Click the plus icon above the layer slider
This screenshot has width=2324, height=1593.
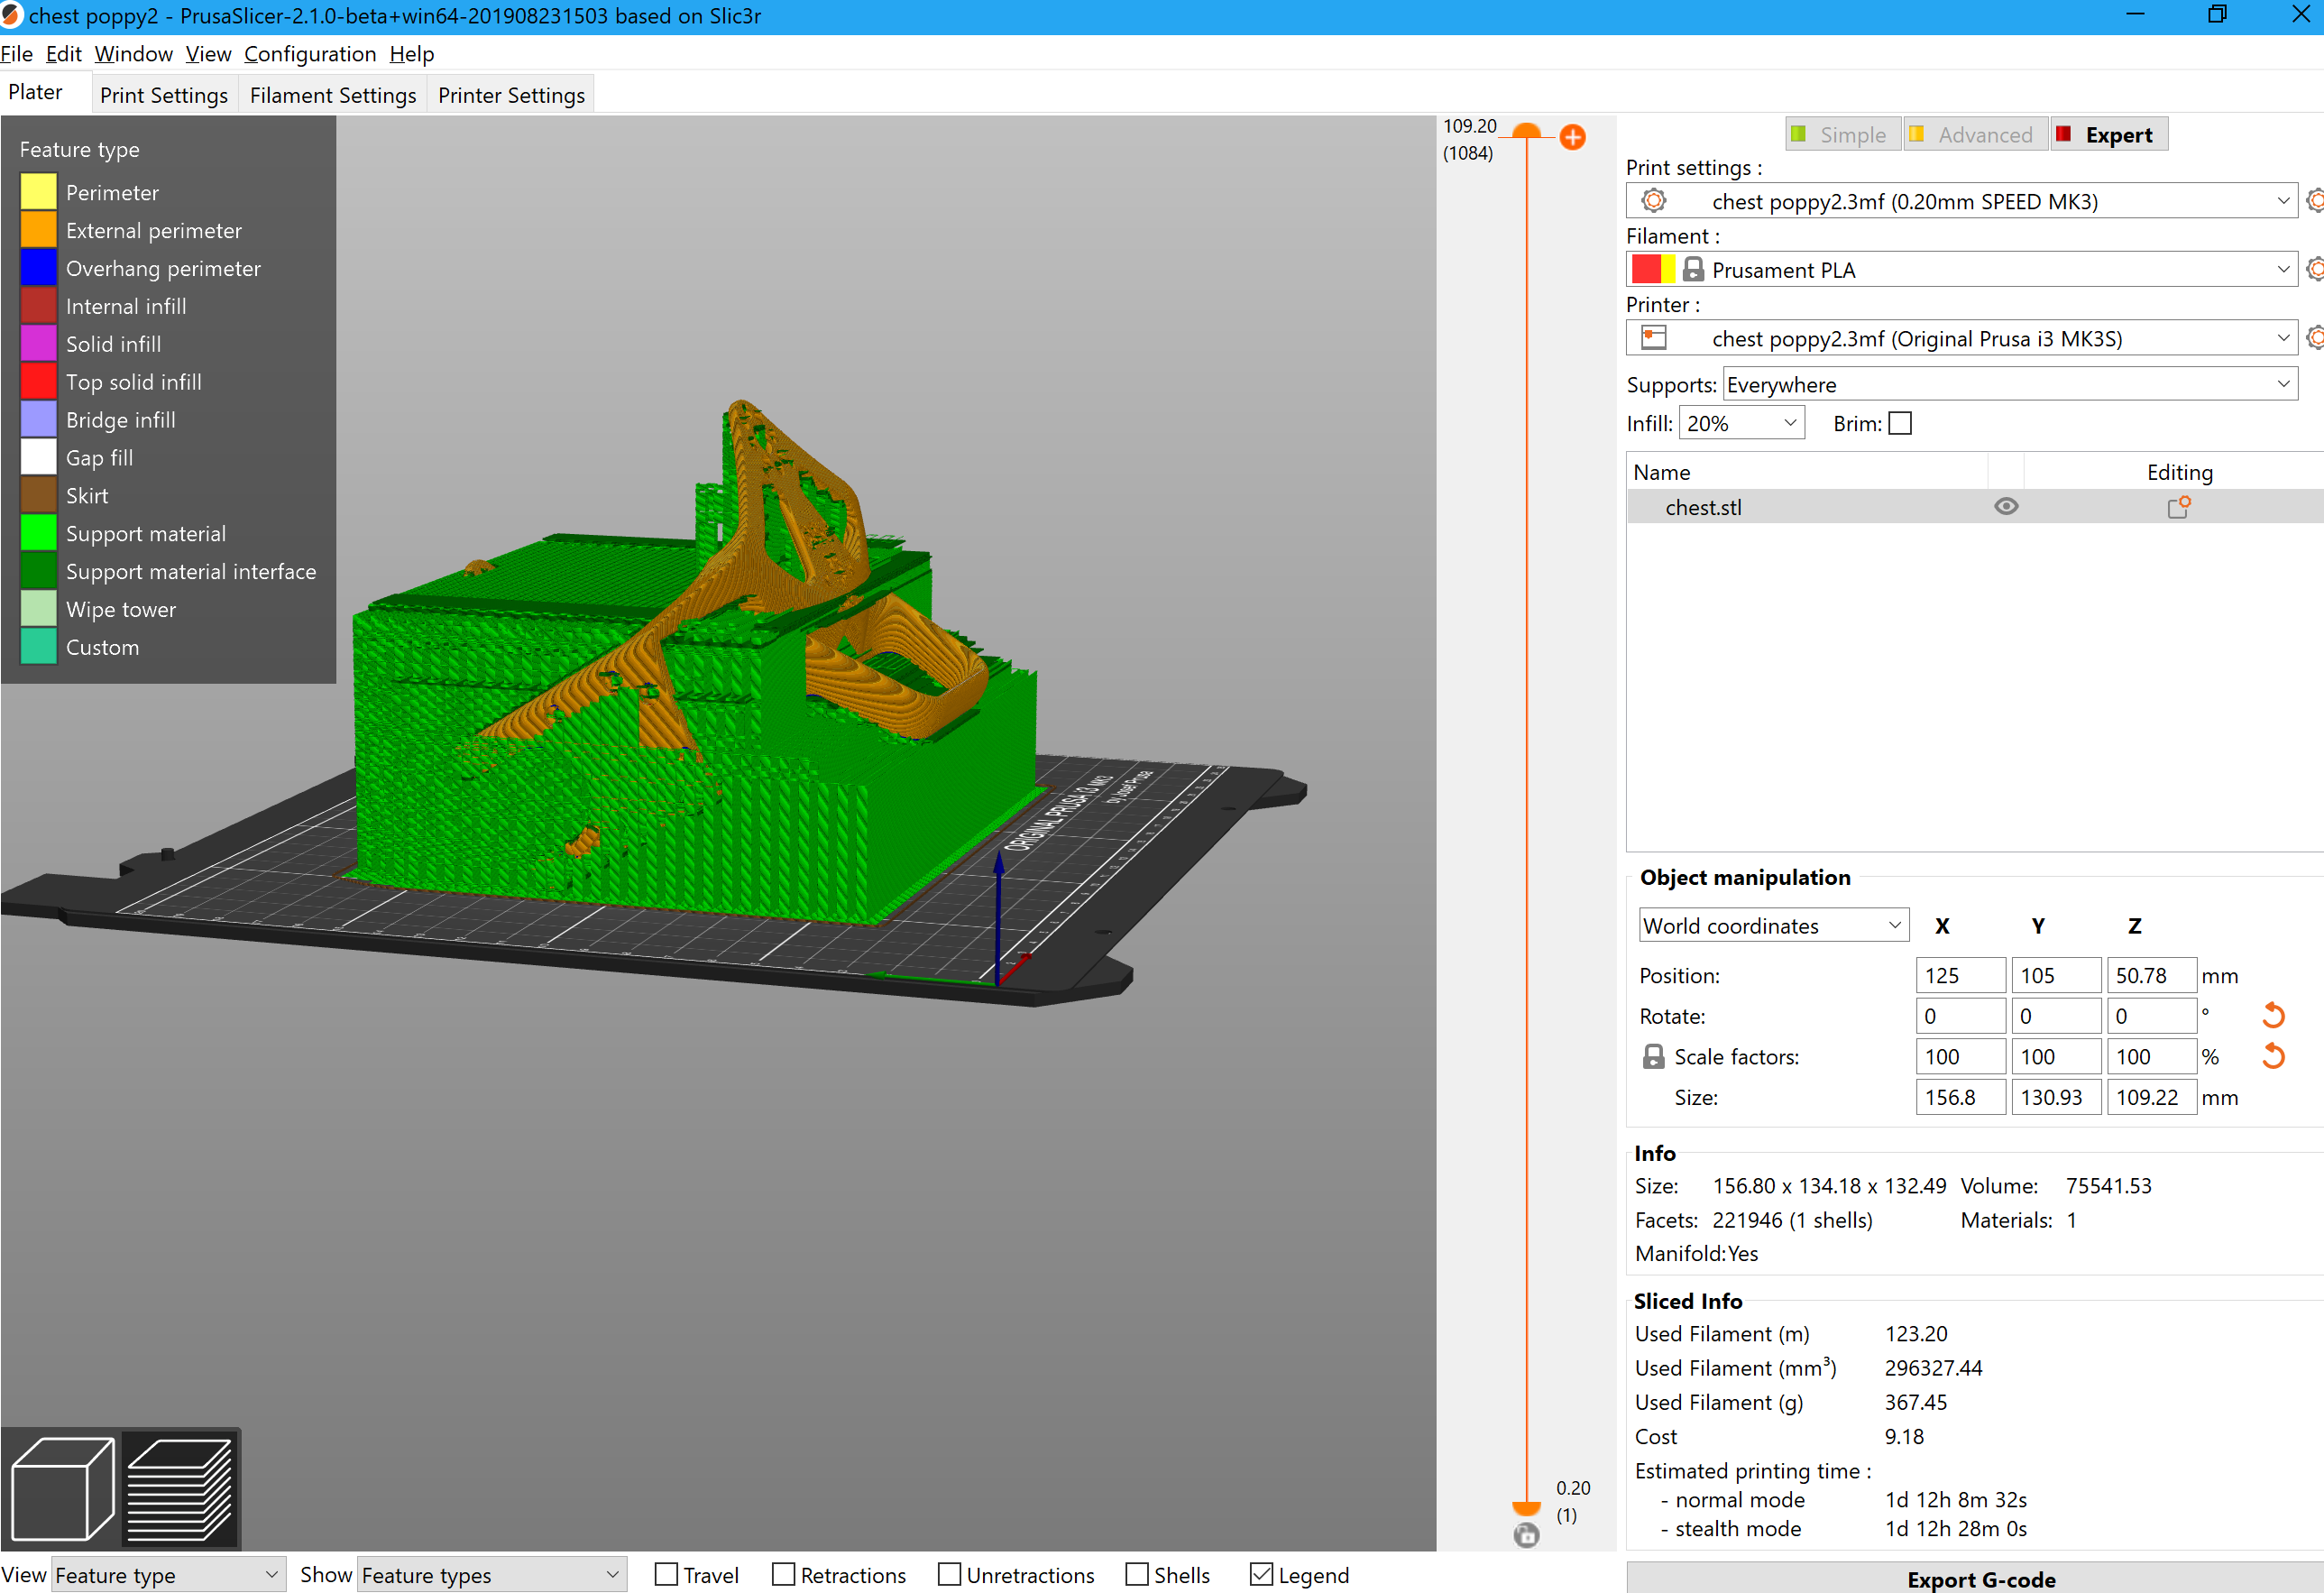[x=1572, y=137]
